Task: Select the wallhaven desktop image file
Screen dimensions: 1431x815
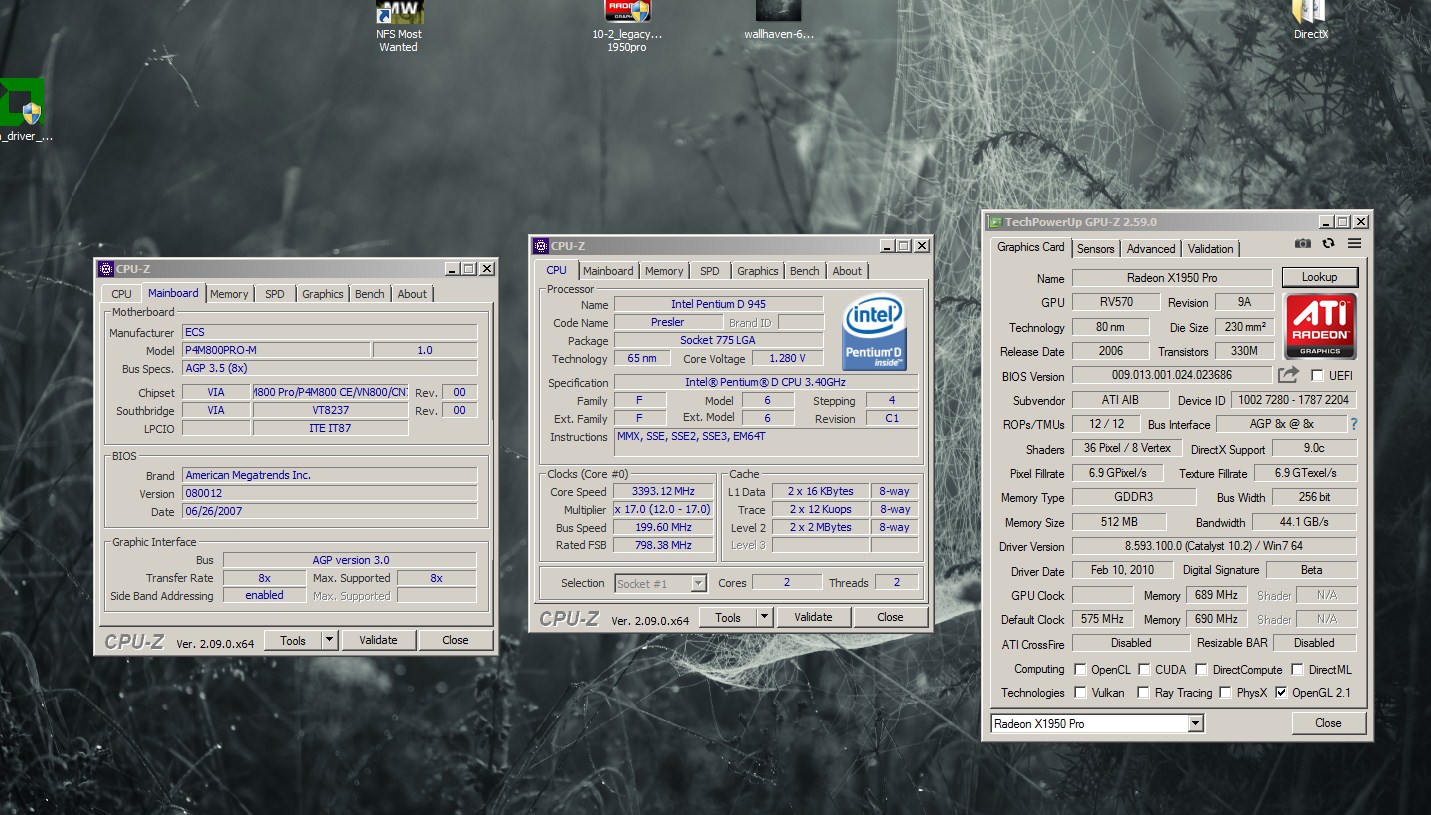Action: 779,22
